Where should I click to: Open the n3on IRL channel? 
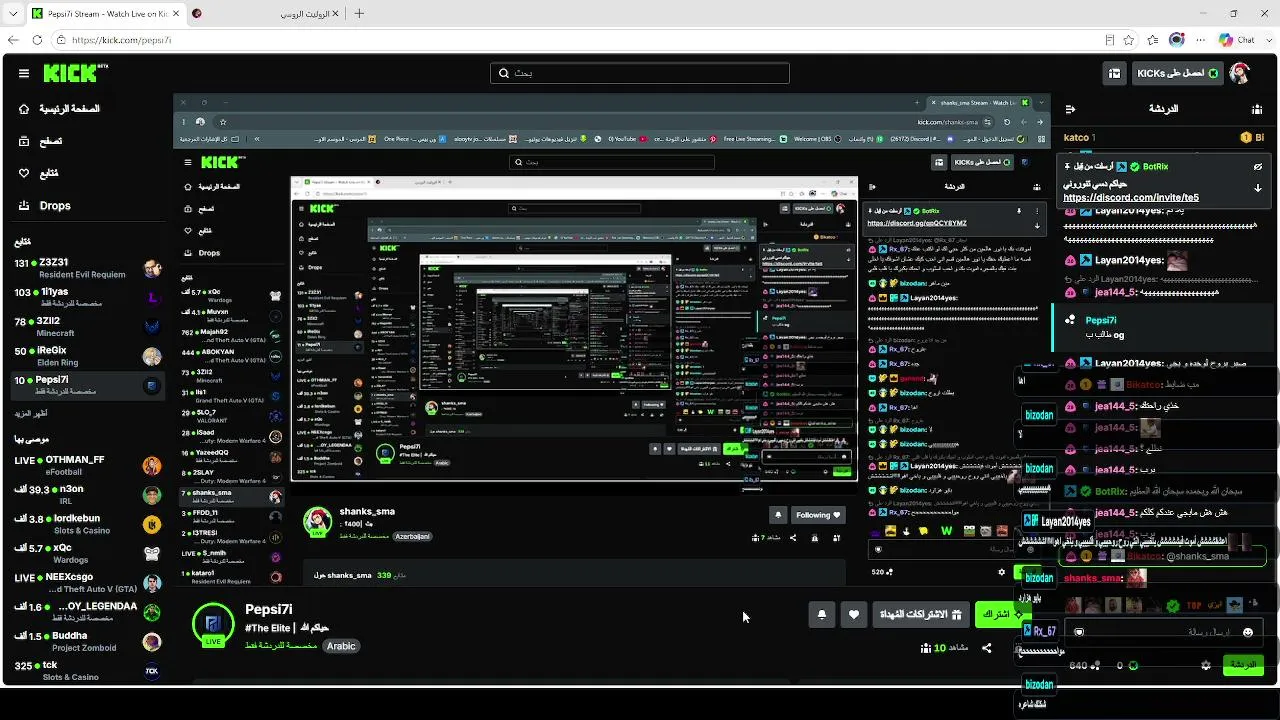click(x=86, y=495)
